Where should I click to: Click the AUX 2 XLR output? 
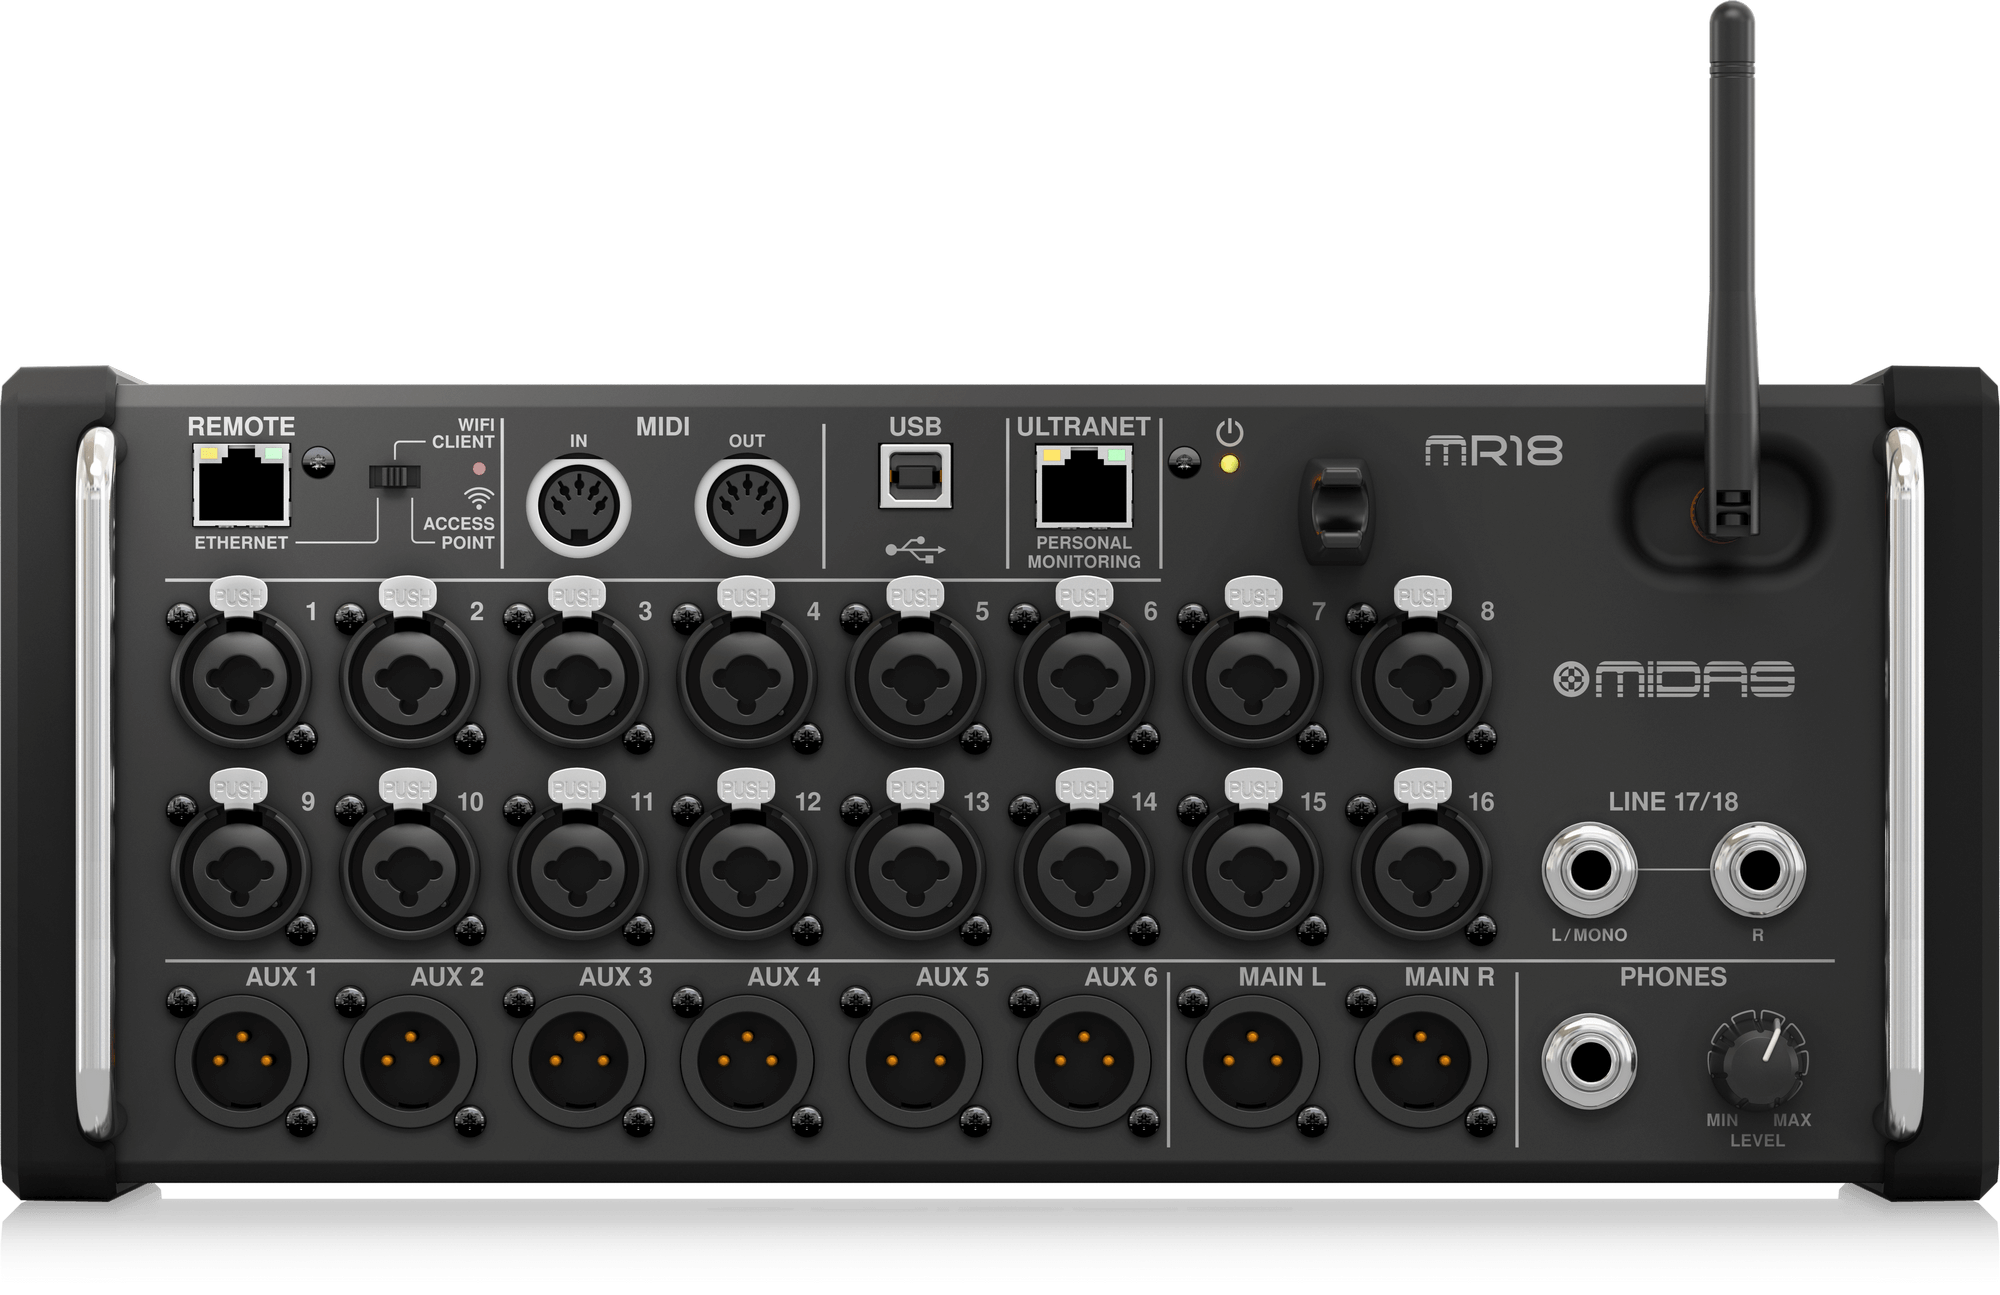point(409,1061)
